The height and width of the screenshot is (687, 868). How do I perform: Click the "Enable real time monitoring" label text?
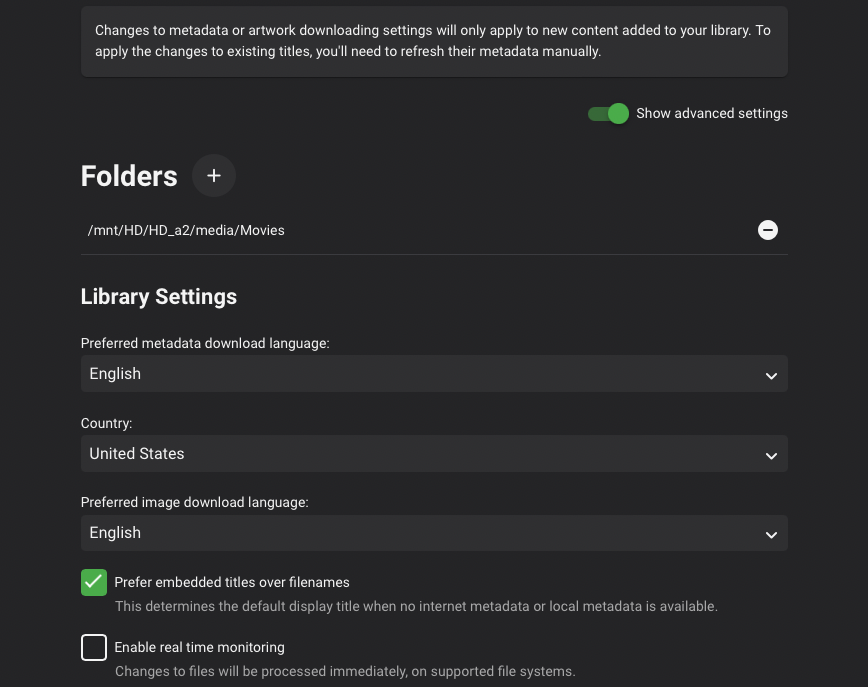click(x=200, y=647)
